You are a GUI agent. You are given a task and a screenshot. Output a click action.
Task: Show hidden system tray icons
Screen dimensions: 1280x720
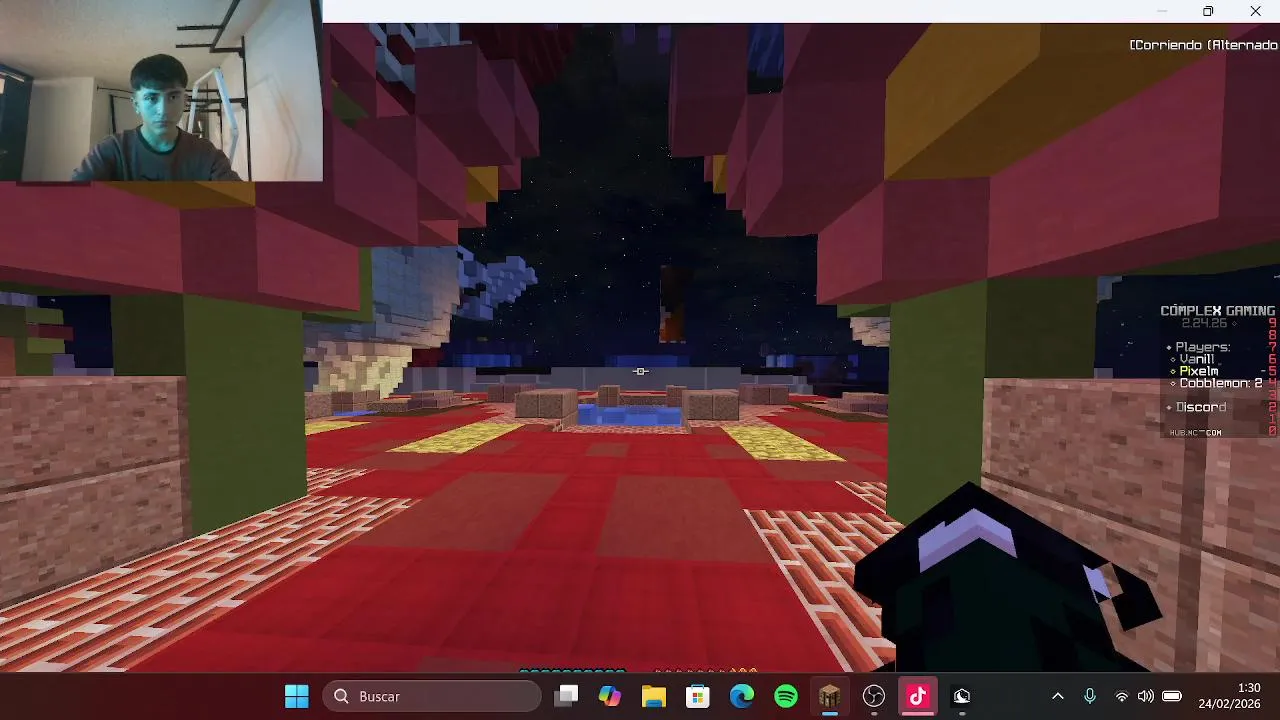(x=1058, y=696)
